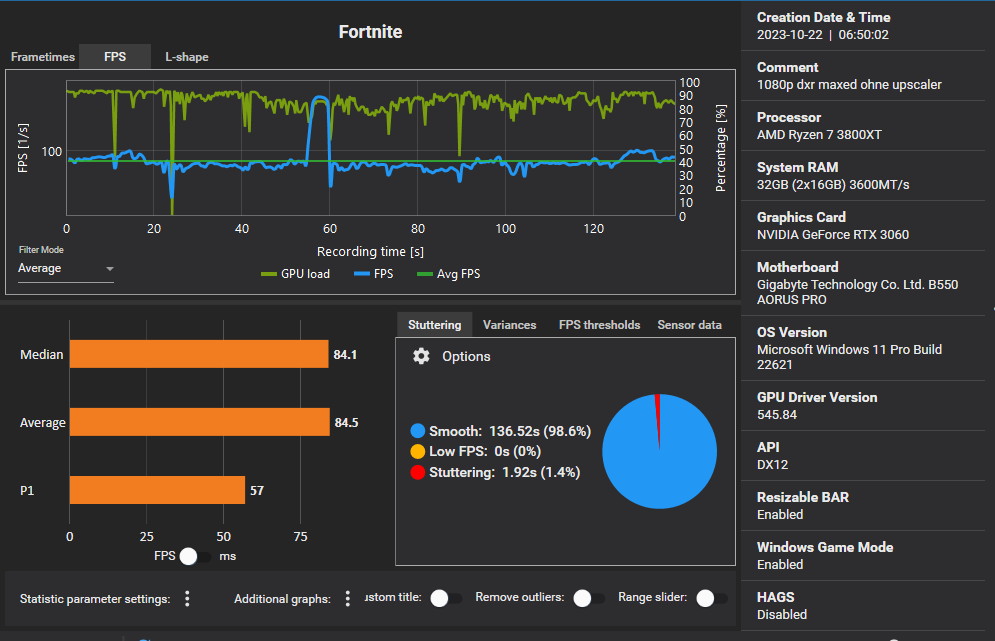Click the GPU driver version 545.84
The height and width of the screenshot is (641, 995).
tap(777, 414)
